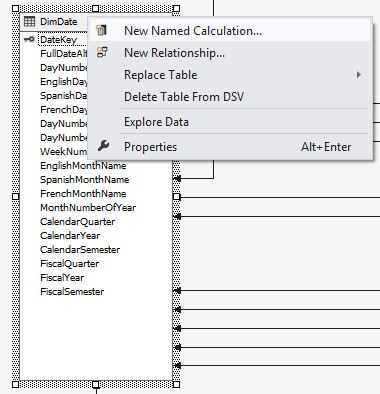The image size is (380, 394).
Task: Select the FiscalYear column
Action: point(62,277)
